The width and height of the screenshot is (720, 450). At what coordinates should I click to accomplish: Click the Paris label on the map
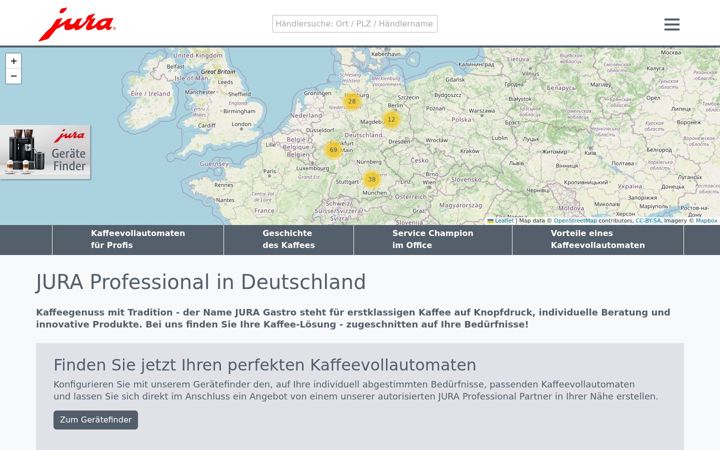pyautogui.click(x=270, y=171)
